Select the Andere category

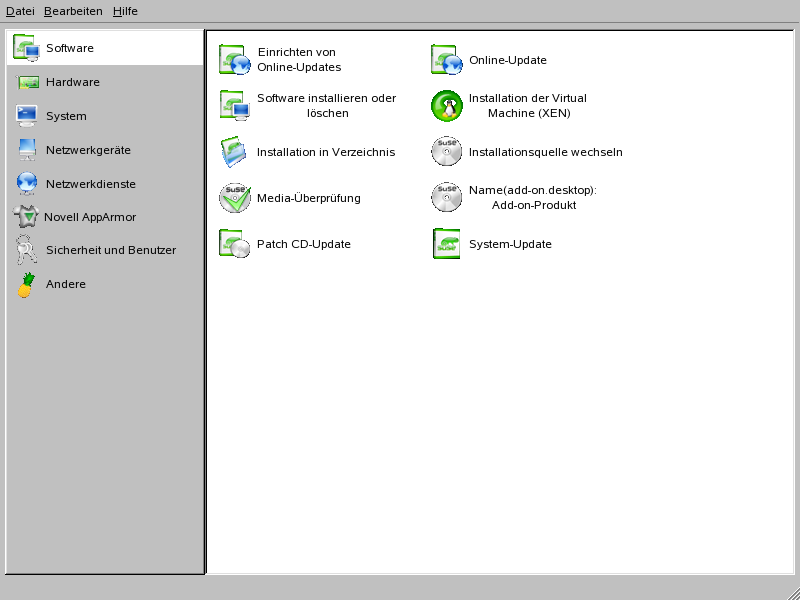click(x=66, y=284)
